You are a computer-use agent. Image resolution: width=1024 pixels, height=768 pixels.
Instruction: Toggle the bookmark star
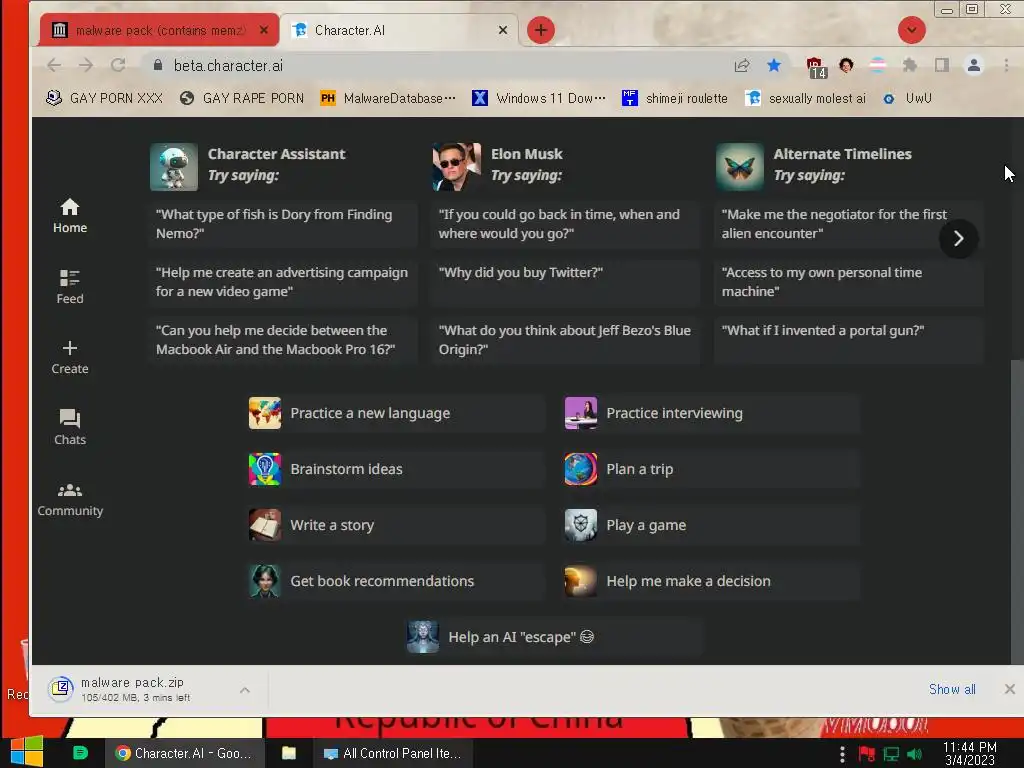coord(774,65)
